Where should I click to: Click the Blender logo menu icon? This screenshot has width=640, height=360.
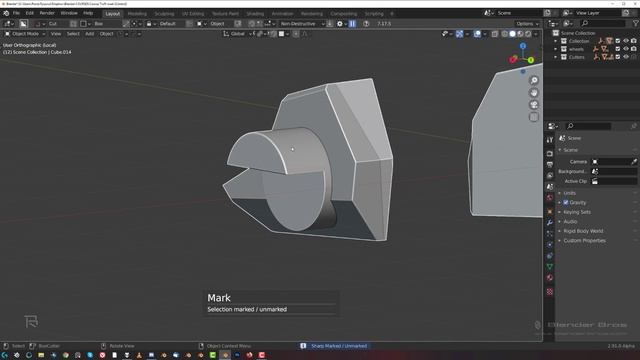pos(6,13)
